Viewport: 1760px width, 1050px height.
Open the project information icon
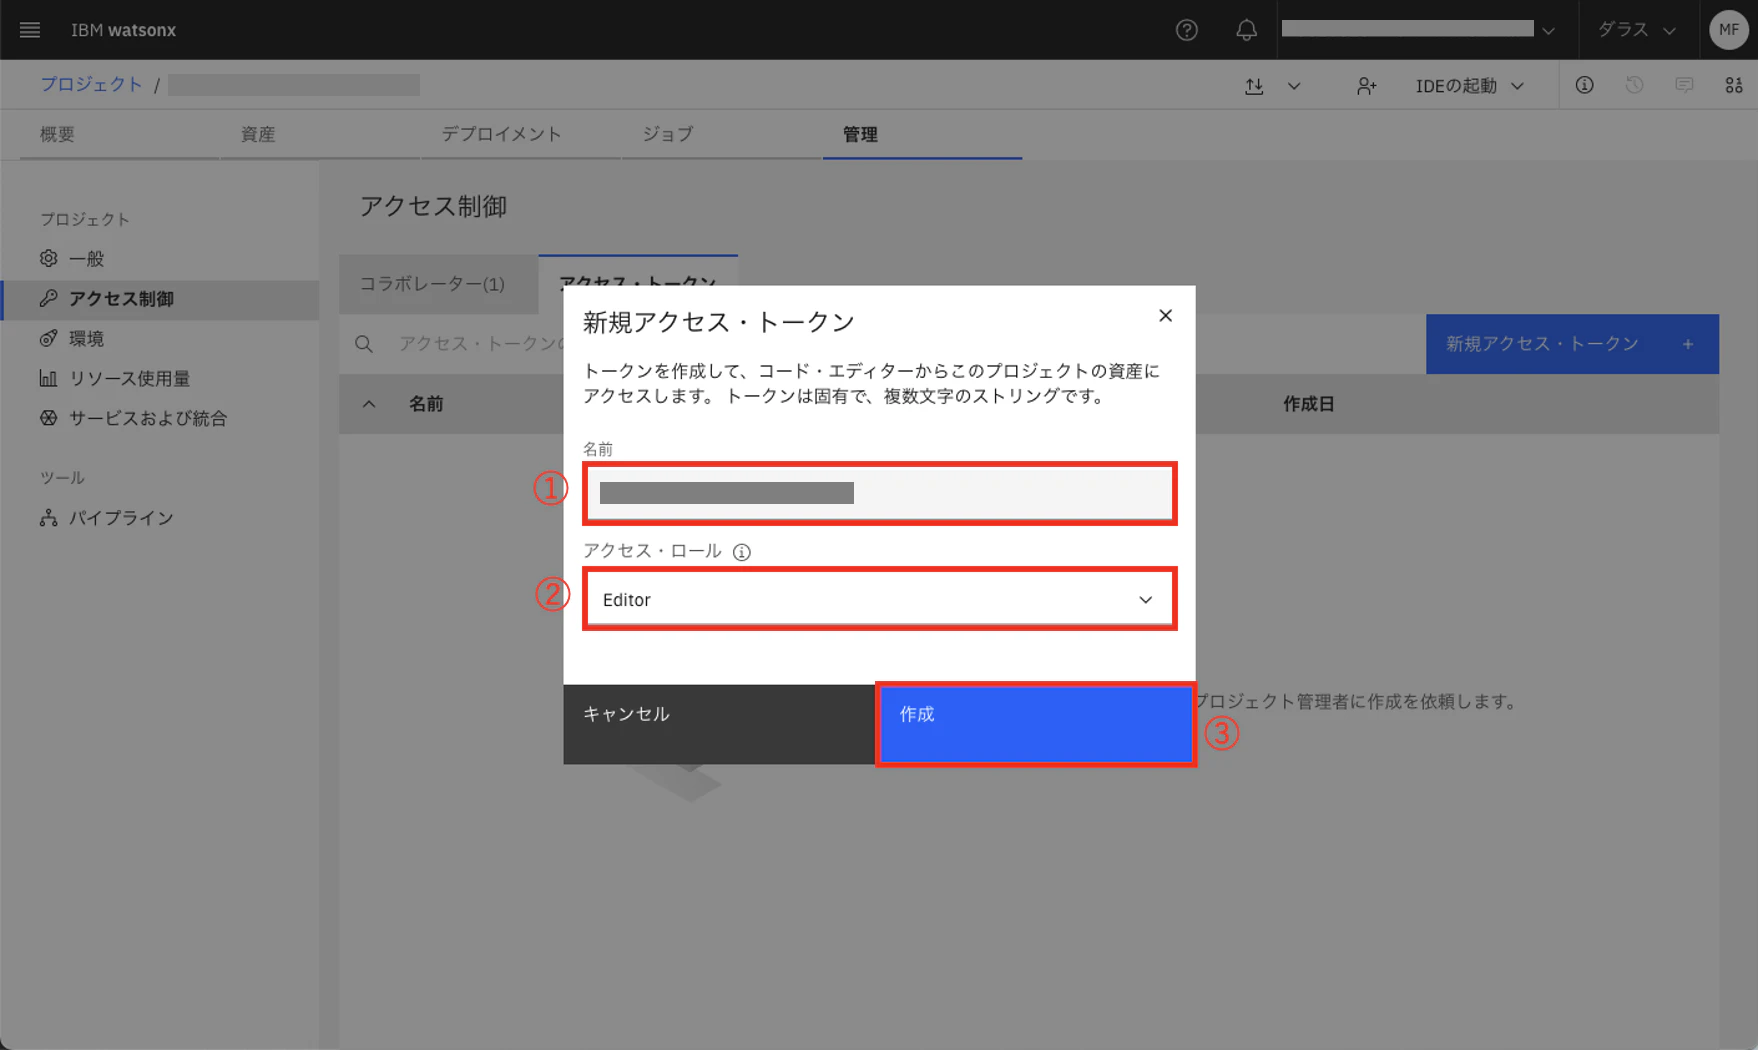(1585, 85)
